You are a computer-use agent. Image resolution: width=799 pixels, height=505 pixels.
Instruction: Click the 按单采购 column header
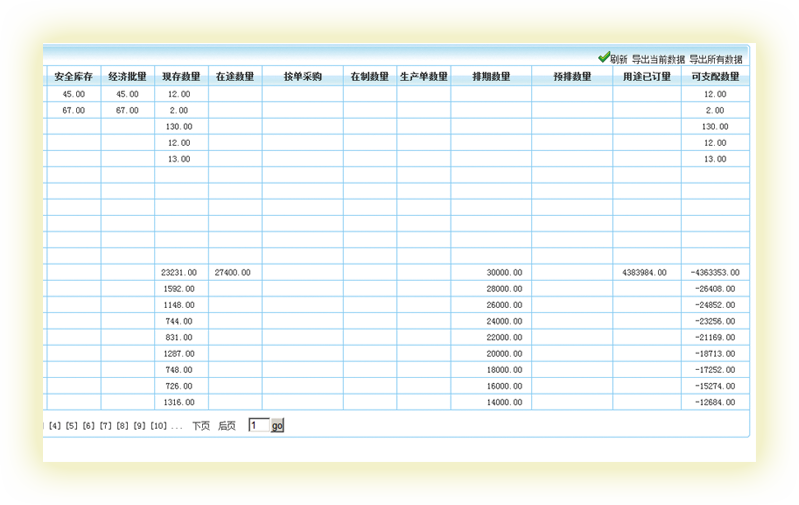(x=302, y=76)
